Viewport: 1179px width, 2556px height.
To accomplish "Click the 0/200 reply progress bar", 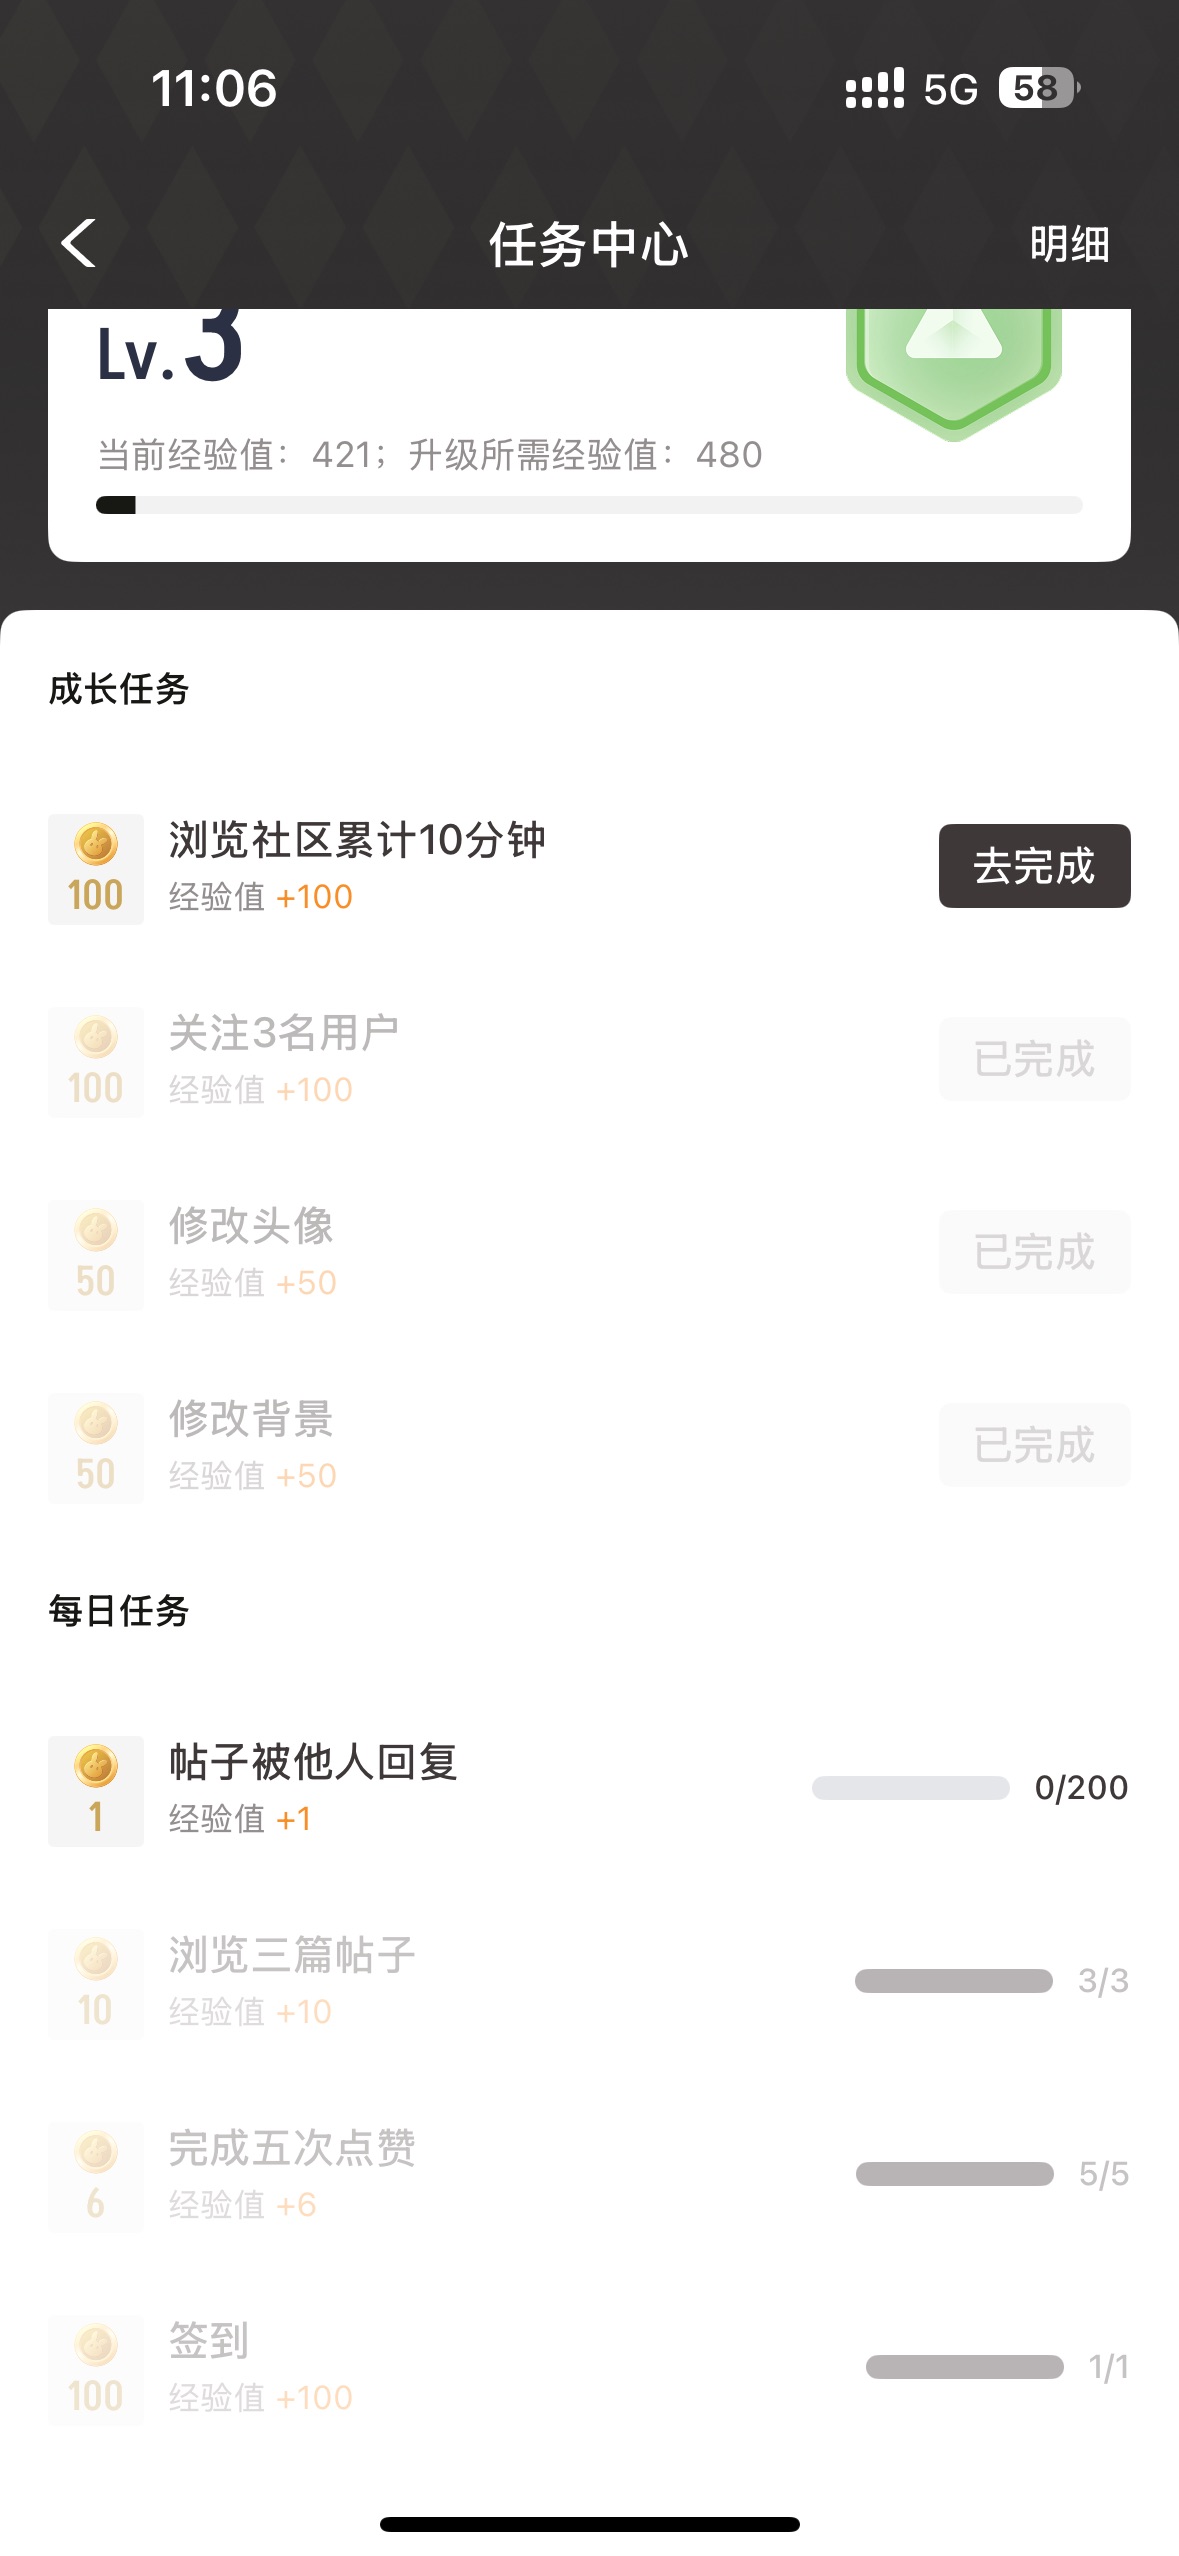I will [x=910, y=1788].
